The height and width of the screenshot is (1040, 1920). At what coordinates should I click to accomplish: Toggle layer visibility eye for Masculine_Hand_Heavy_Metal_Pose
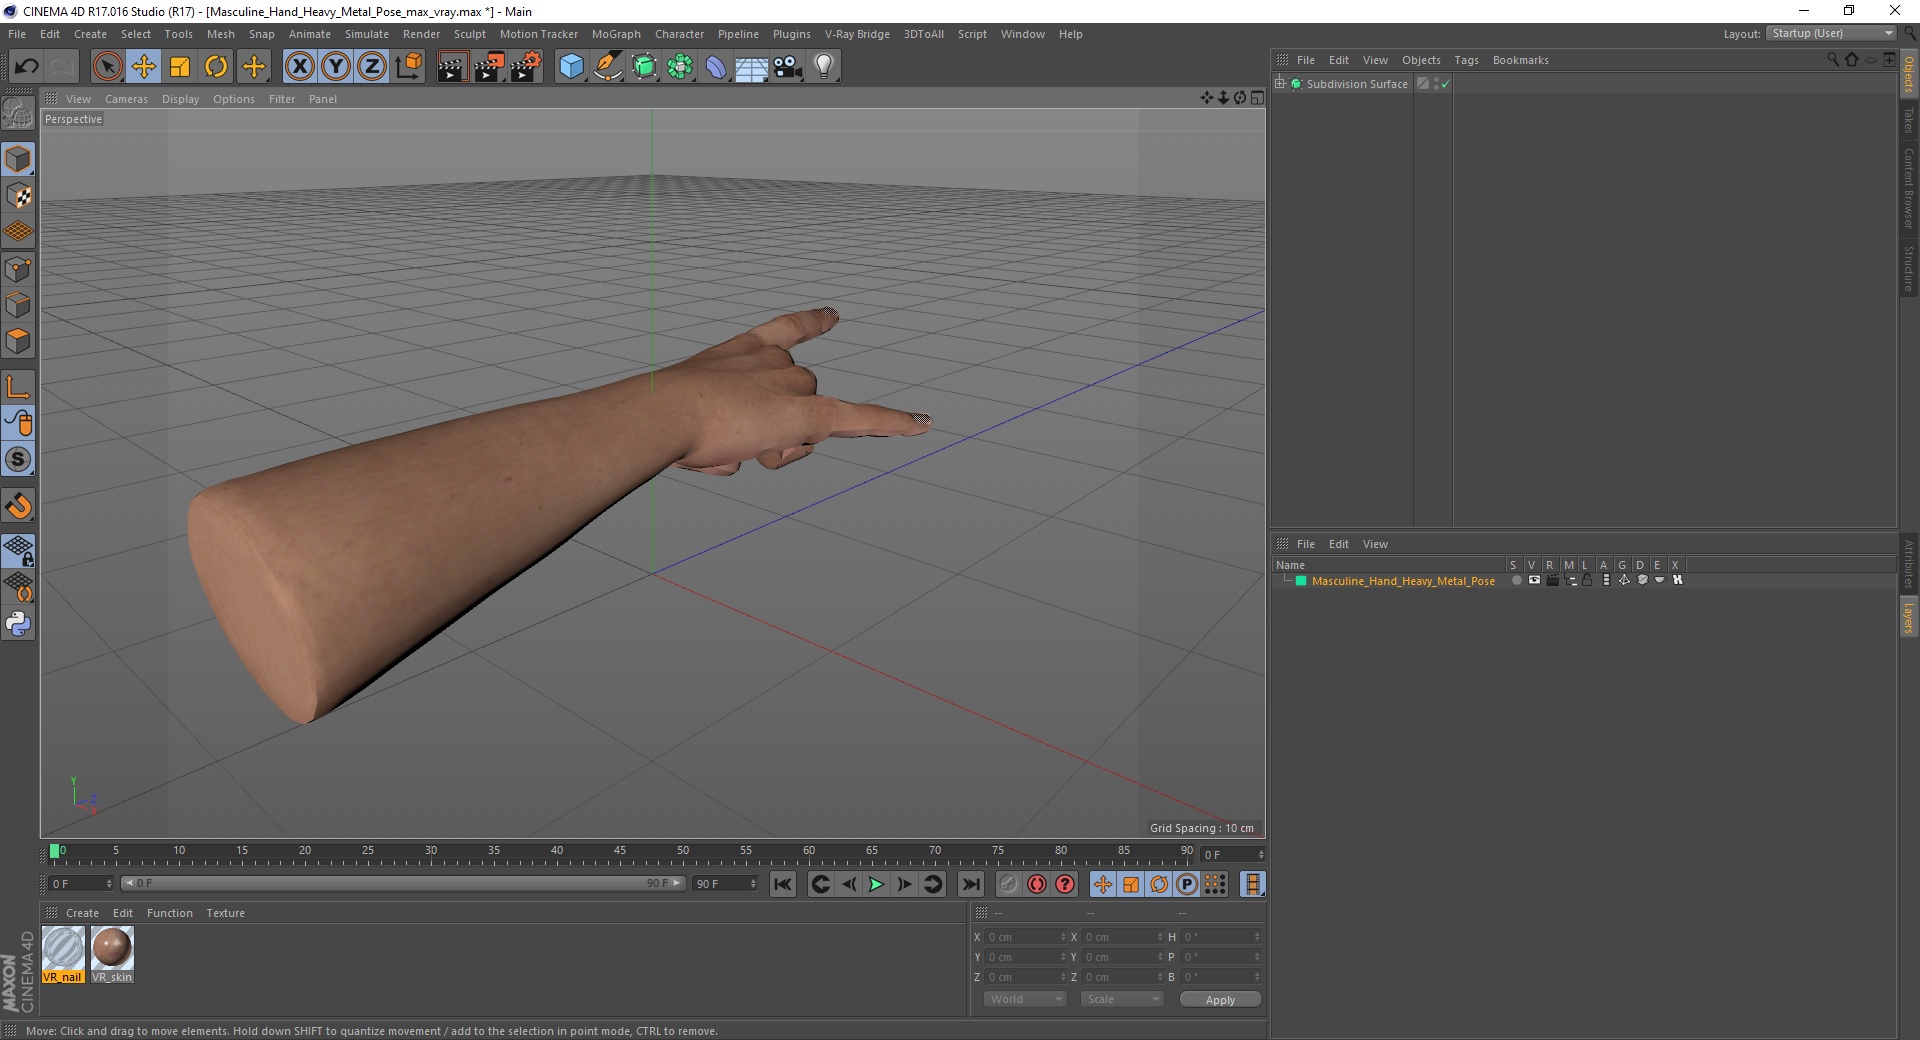(x=1534, y=580)
